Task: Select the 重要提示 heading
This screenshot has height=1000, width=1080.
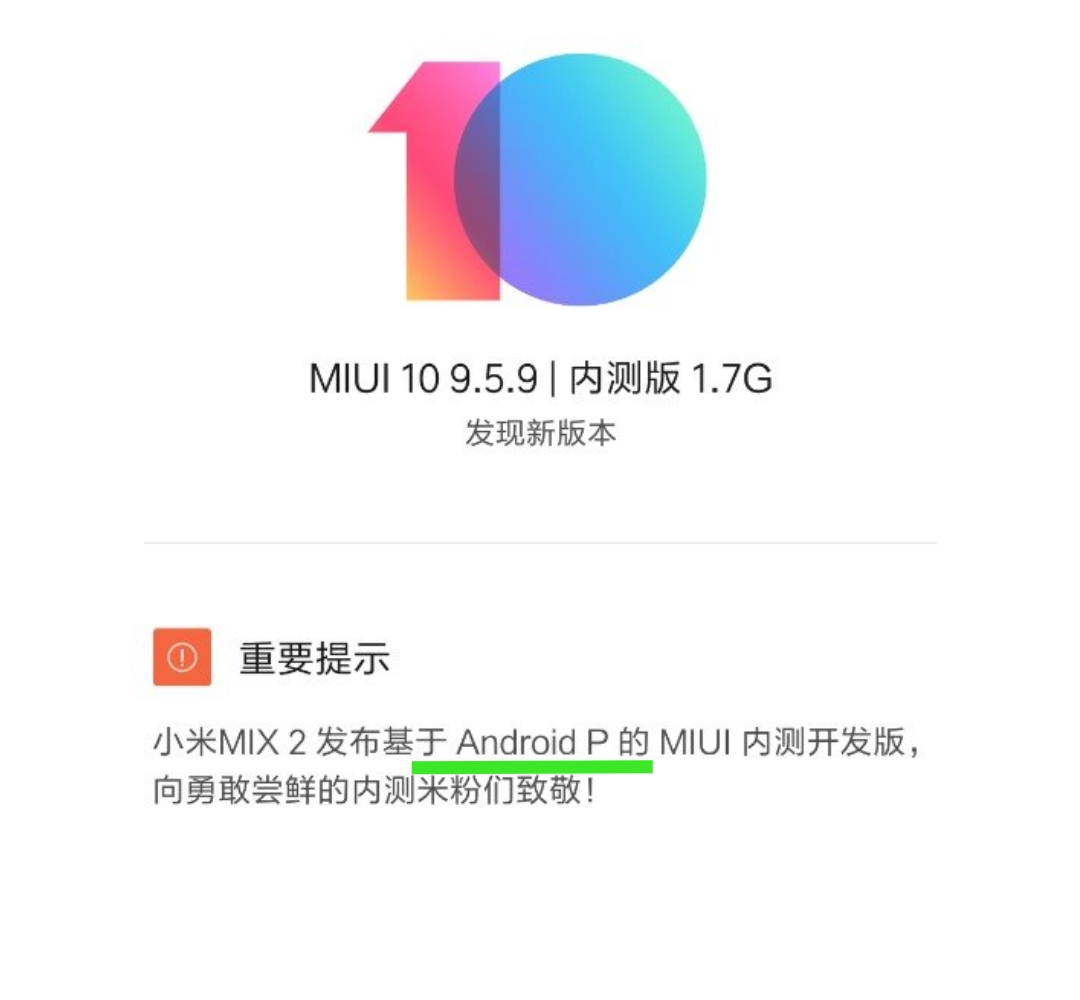Action: tap(315, 658)
